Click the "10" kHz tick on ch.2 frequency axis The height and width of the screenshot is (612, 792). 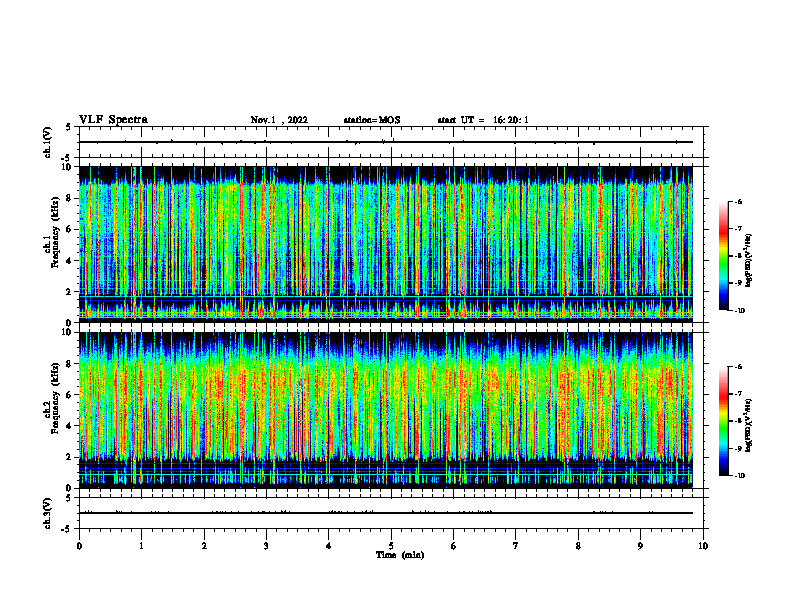click(68, 332)
